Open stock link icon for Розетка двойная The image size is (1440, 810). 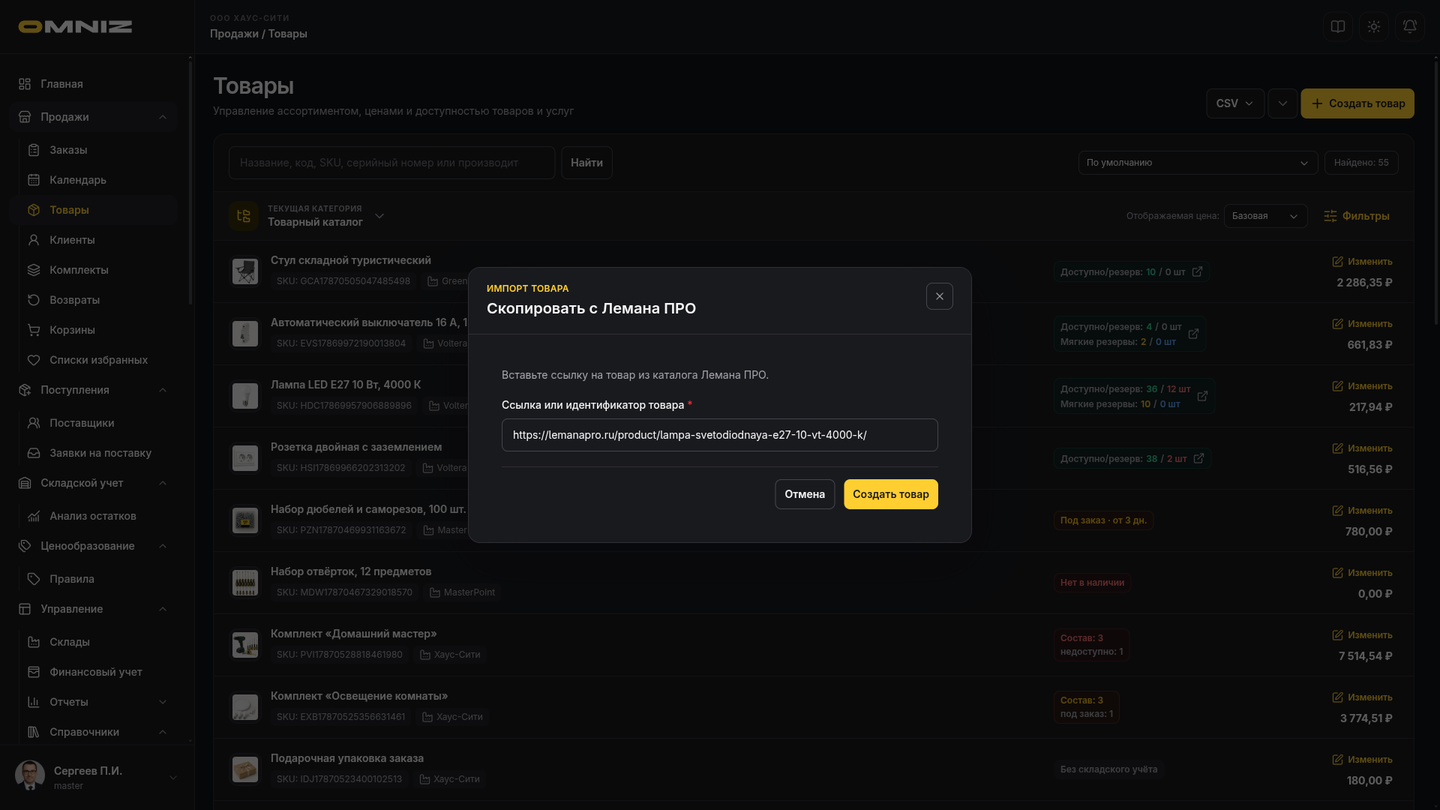[x=1198, y=459]
